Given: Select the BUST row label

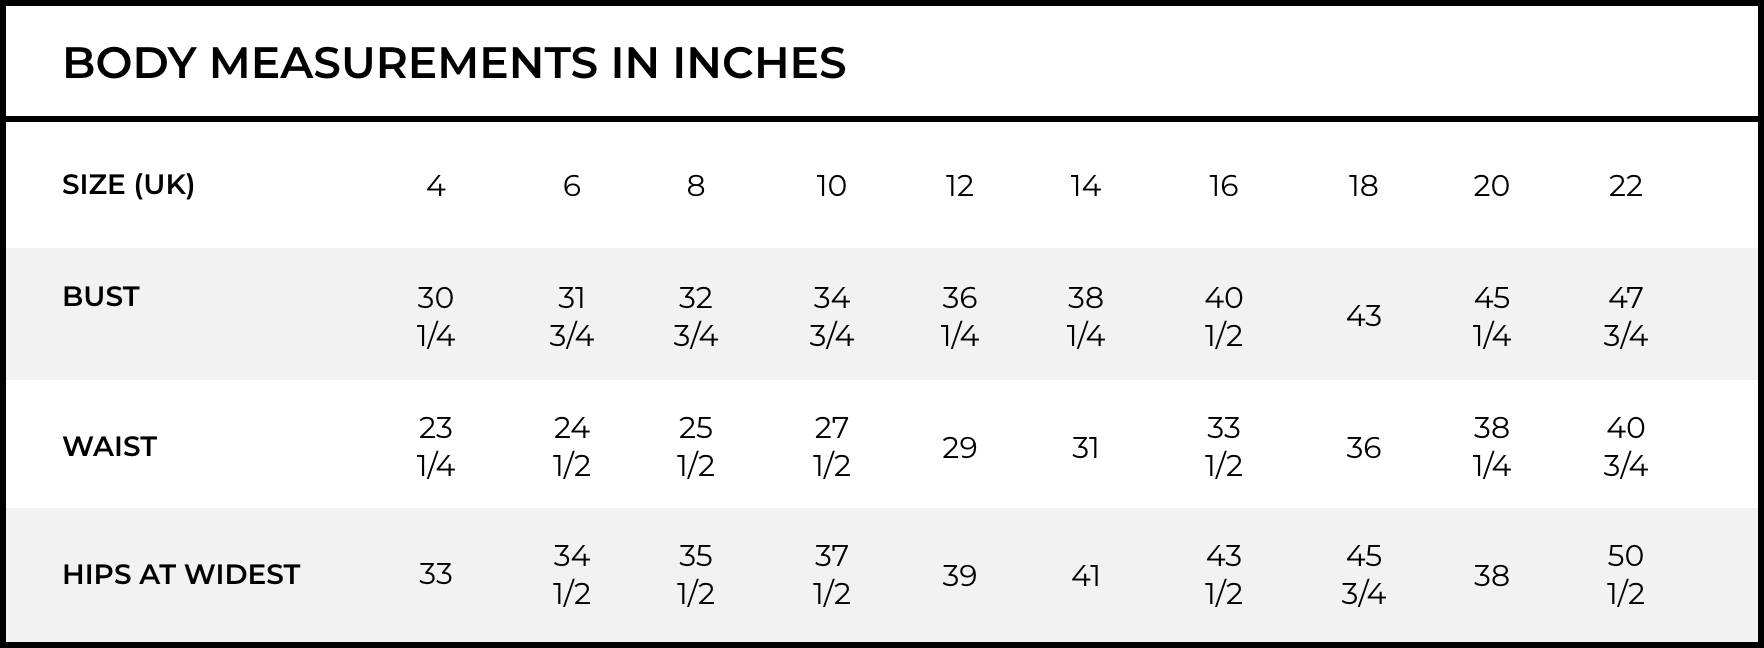Looking at the screenshot, I should 100,297.
